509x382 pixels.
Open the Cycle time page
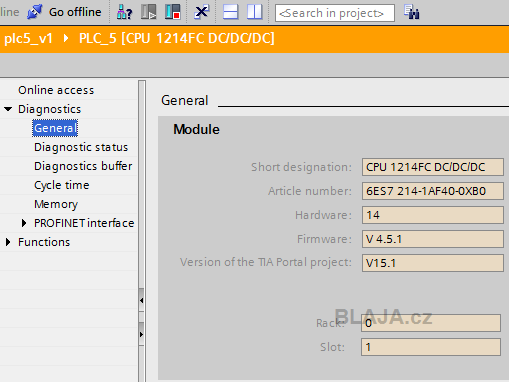[62, 185]
